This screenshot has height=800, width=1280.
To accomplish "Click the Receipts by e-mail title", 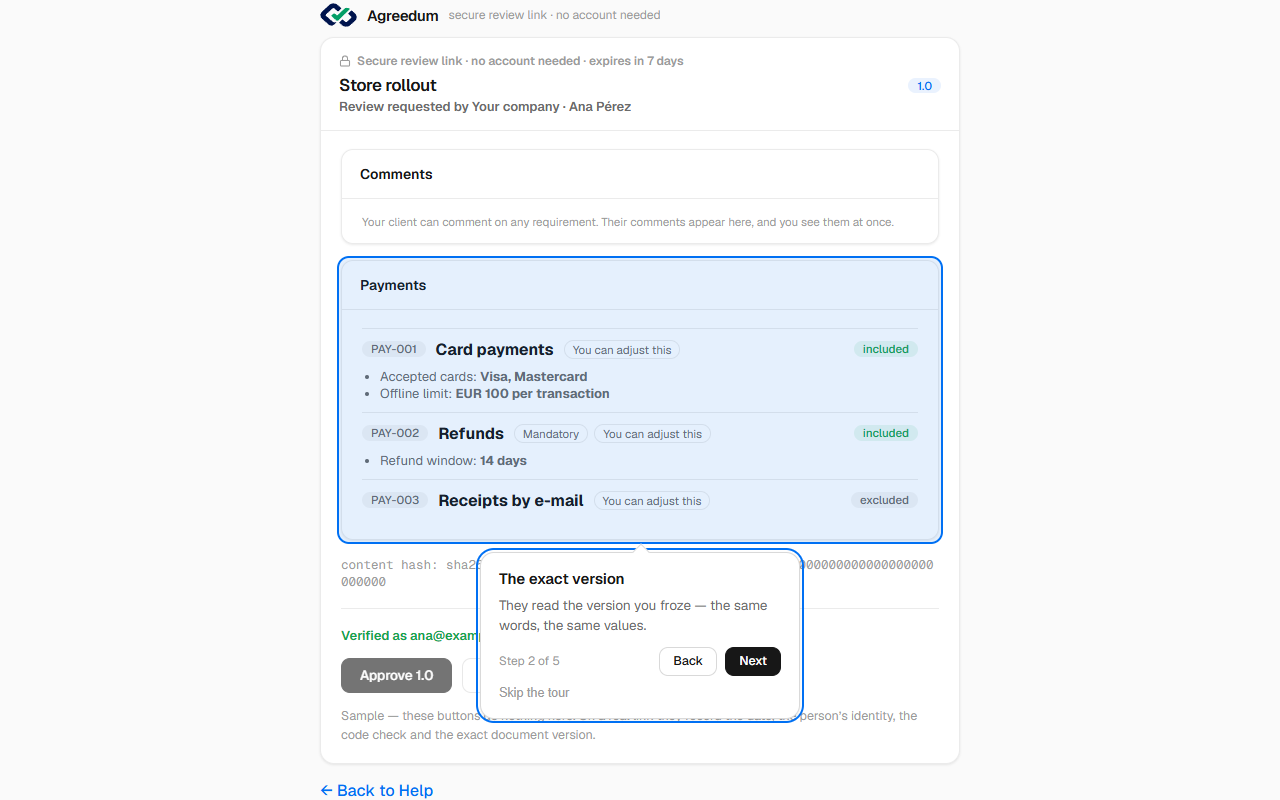I will [x=511, y=500].
